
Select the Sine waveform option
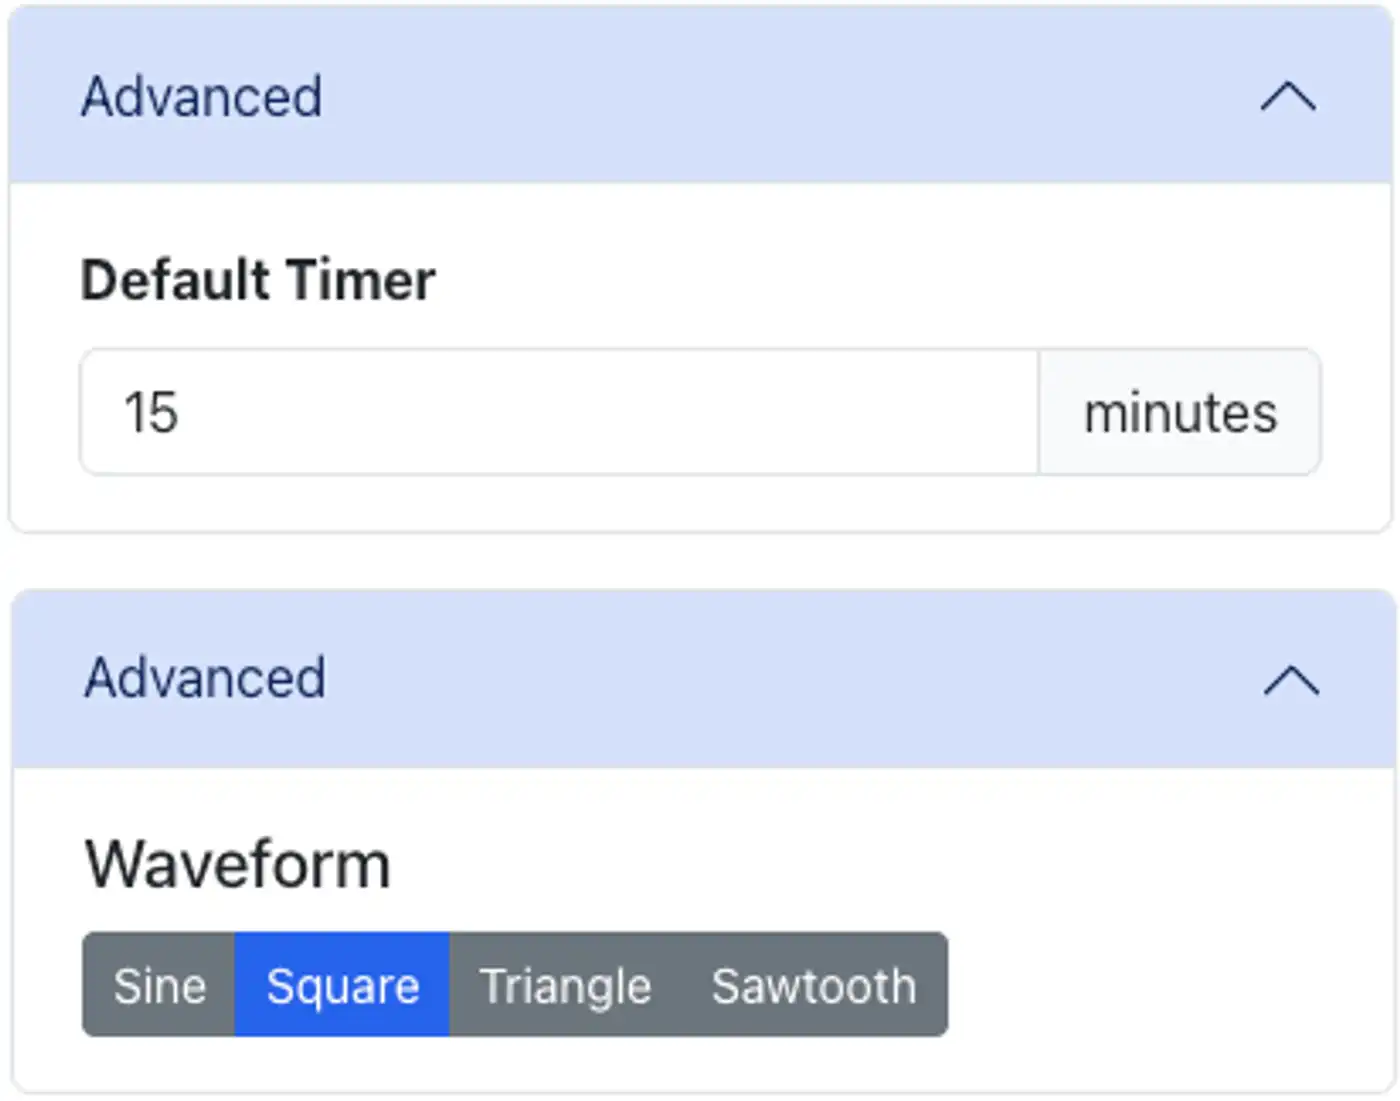pyautogui.click(x=159, y=986)
